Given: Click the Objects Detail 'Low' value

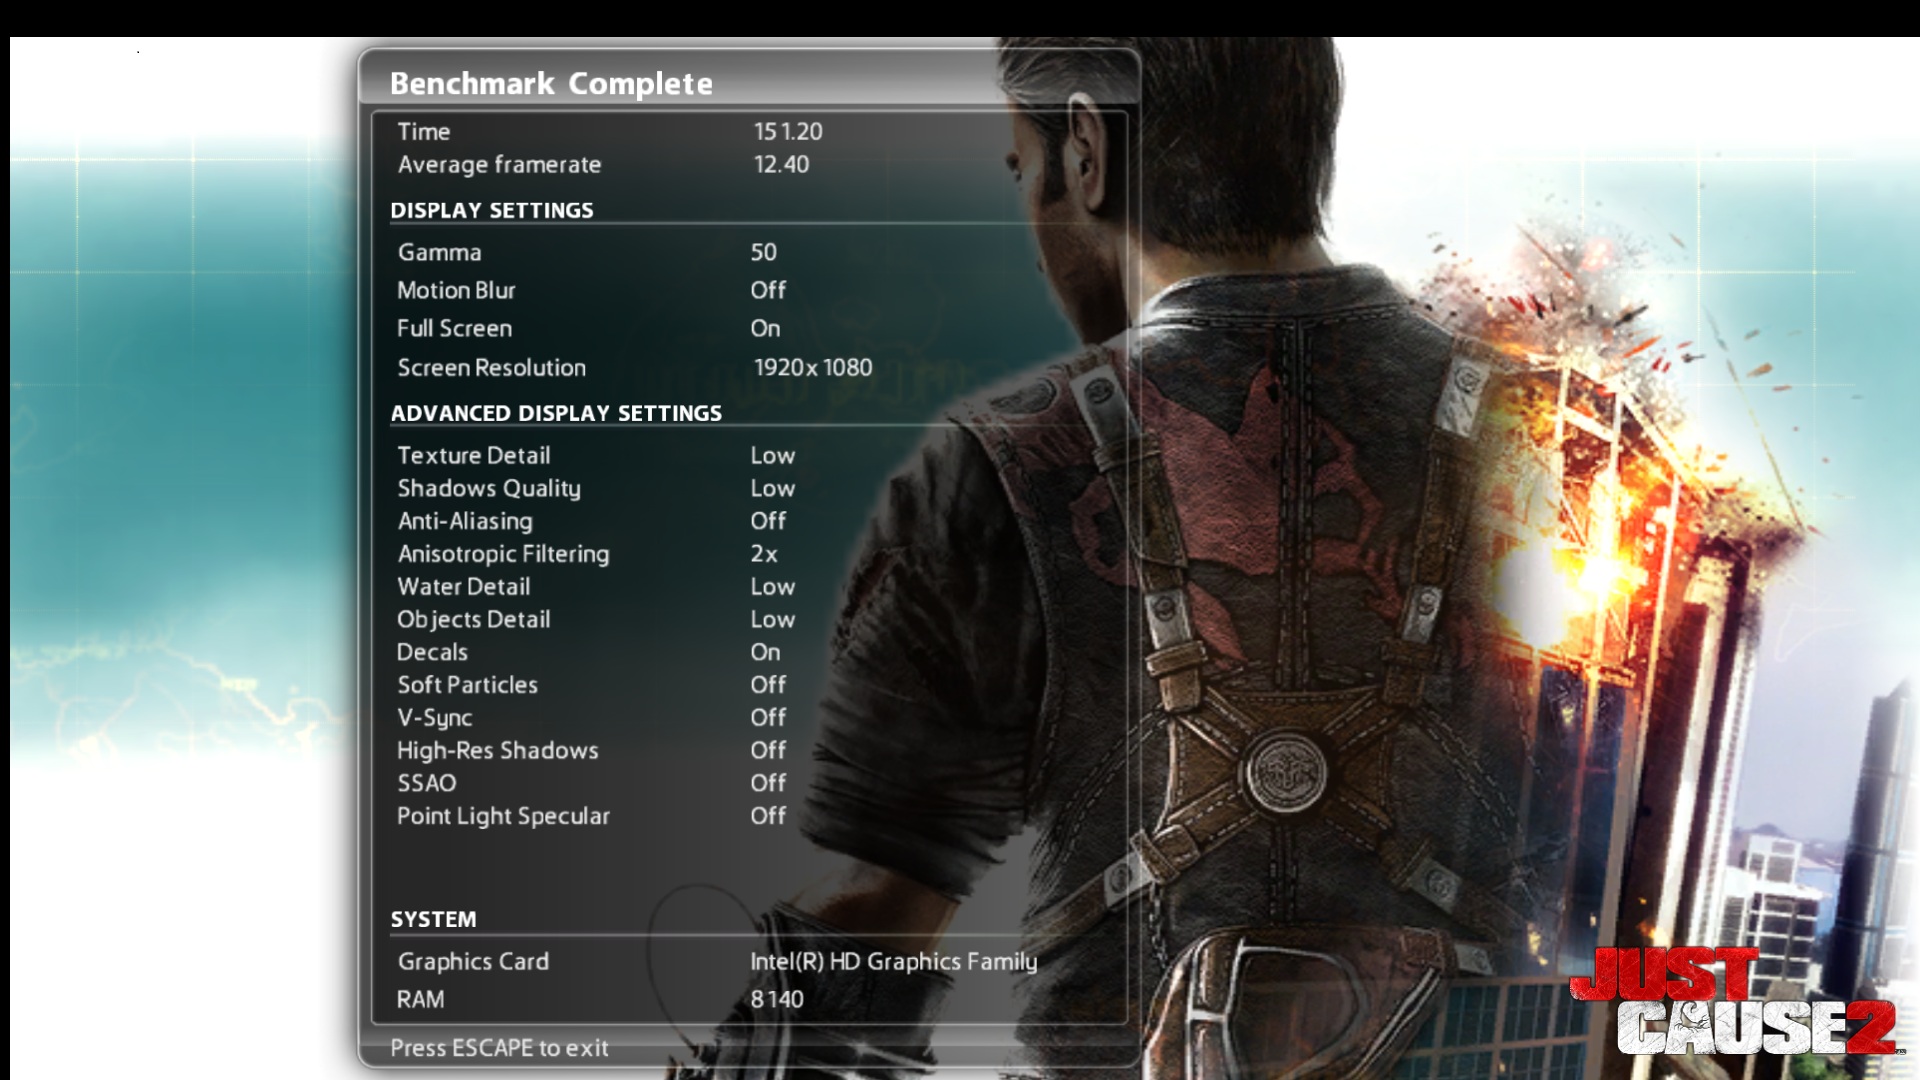Looking at the screenshot, I should point(773,619).
